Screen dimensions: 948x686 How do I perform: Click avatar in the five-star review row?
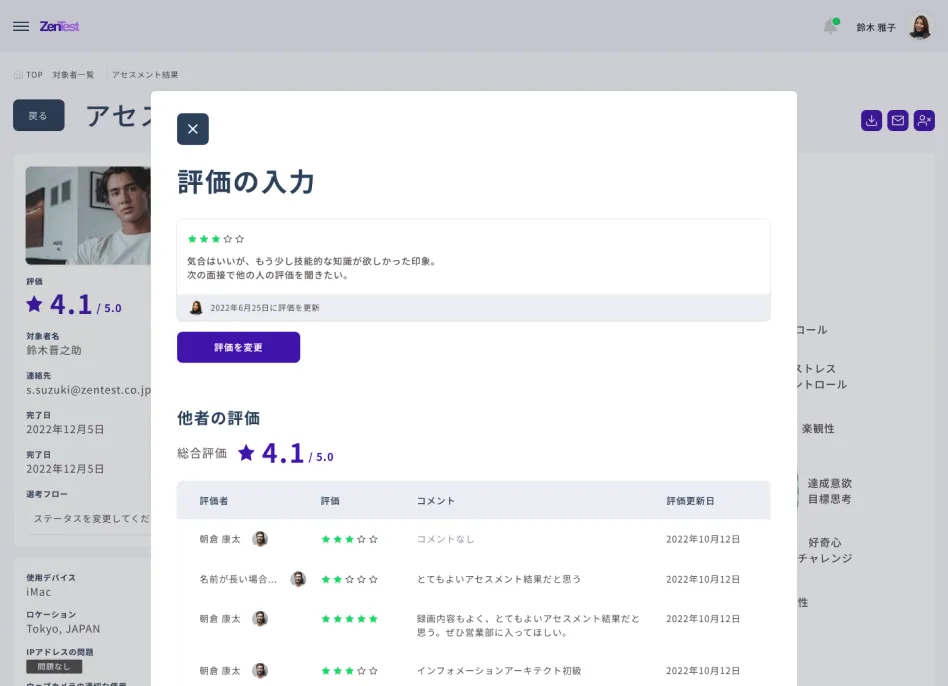coord(260,618)
